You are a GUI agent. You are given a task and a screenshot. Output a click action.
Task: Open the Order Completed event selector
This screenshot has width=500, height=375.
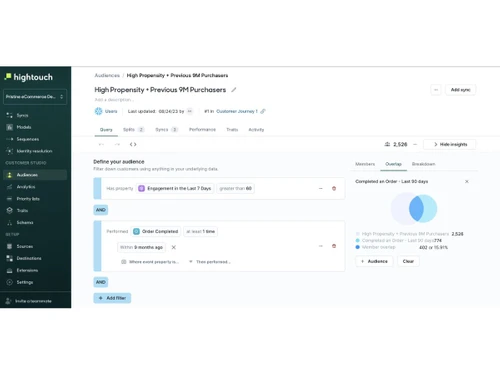pyautogui.click(x=156, y=231)
